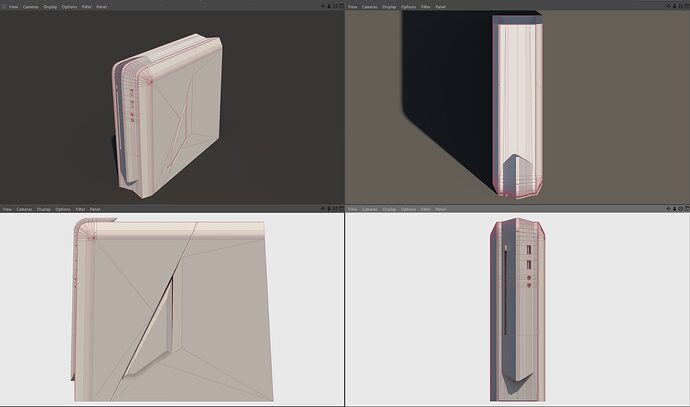This screenshot has width=690, height=407.
Task: Click move-camera icon in top-left perspective viewport
Action: [323, 6]
